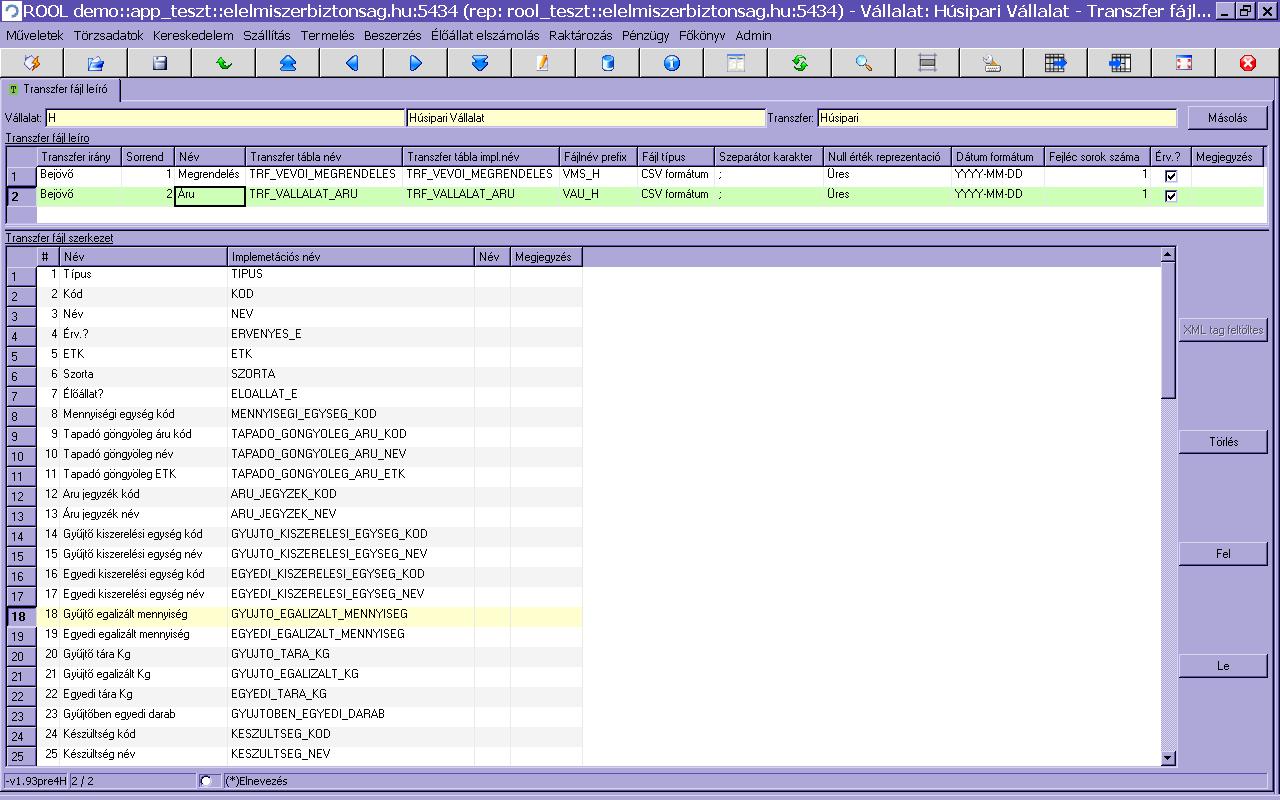Switch to Transzfer fájl leíró tab
Screen dimensions: 1280x800
click(62, 90)
